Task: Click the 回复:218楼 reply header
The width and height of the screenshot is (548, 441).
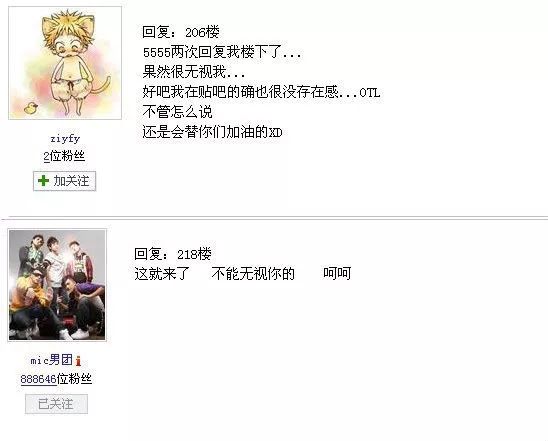Action: (x=173, y=254)
